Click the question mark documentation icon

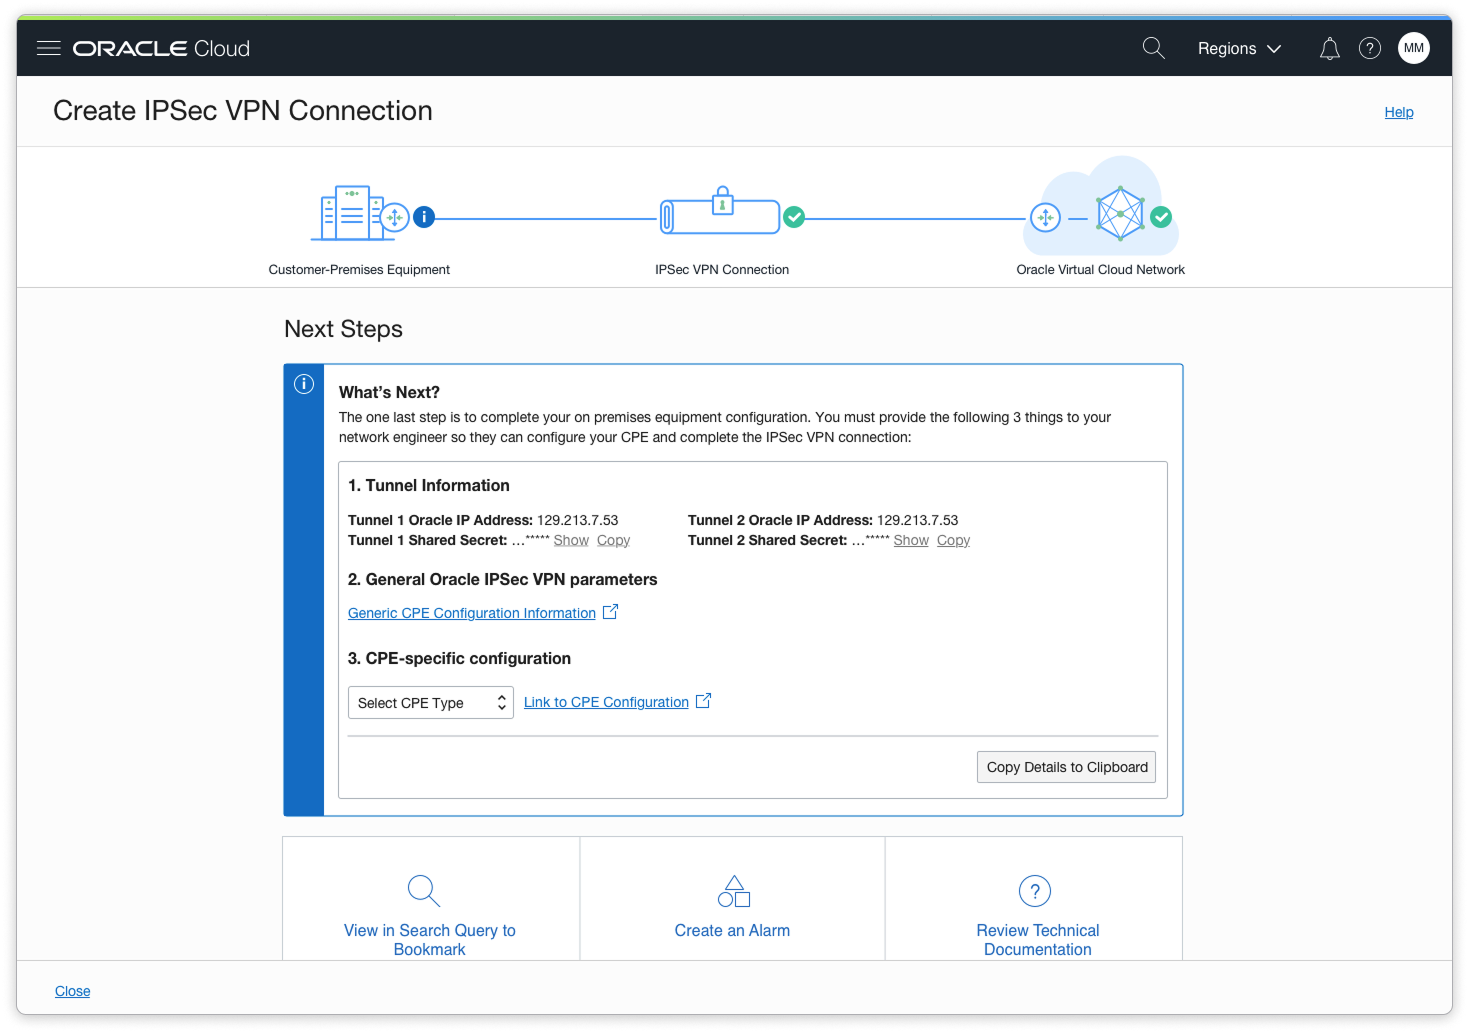(1035, 891)
